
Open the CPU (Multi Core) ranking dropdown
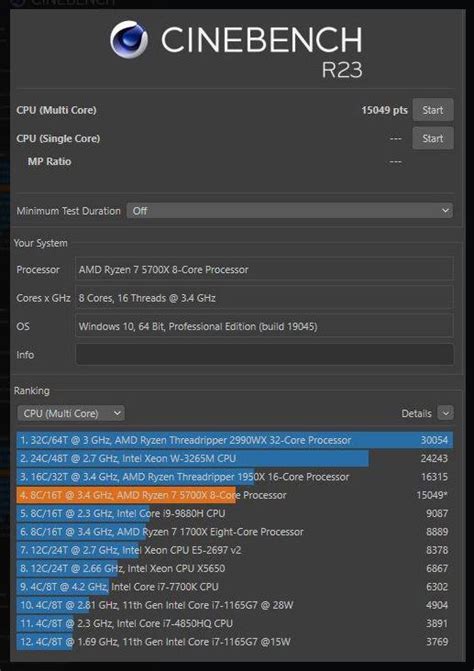71,413
